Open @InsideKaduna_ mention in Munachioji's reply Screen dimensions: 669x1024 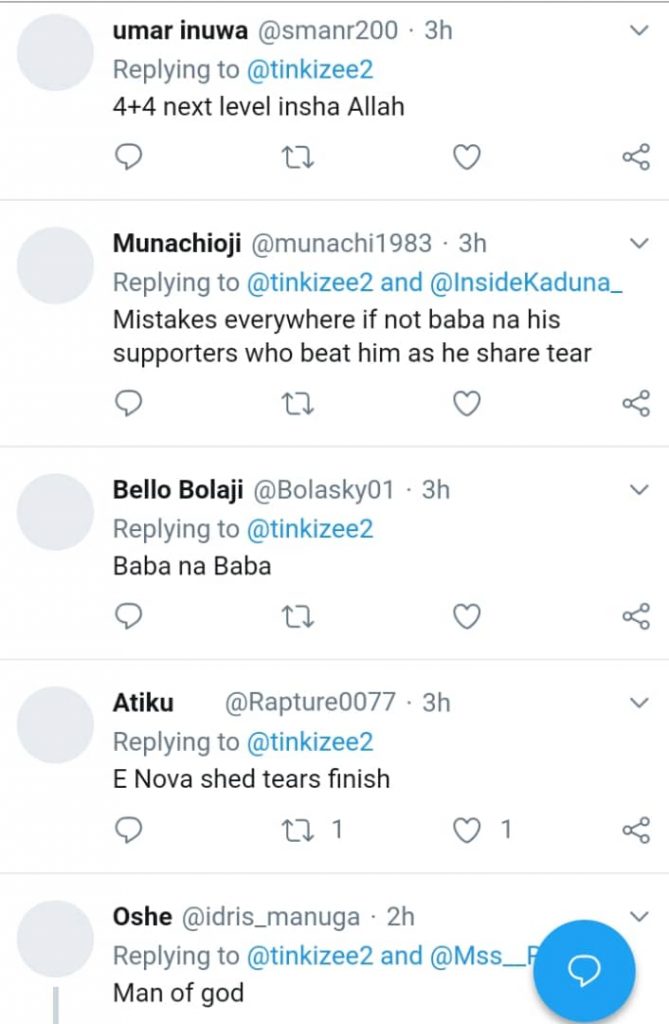click(527, 282)
